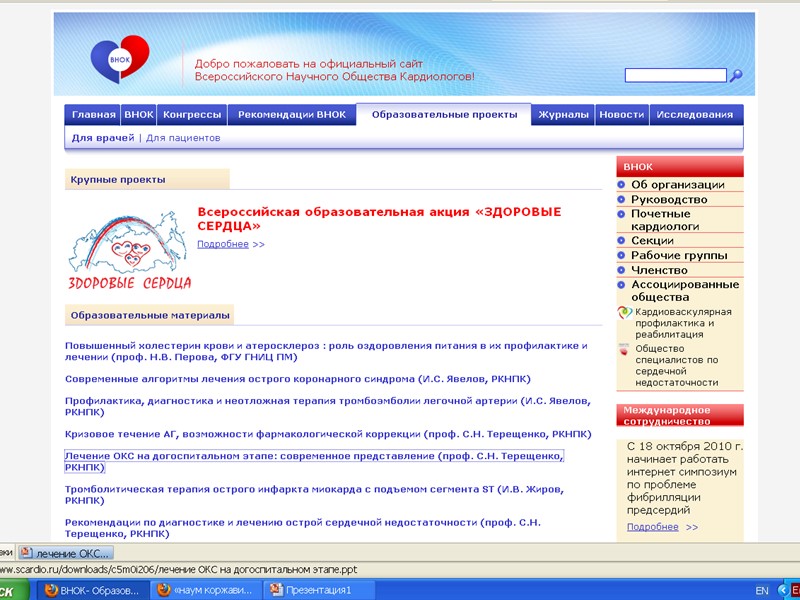Viewport: 800px width, 600px height.
Task: Open Членство in sidebar
Action: 659,270
